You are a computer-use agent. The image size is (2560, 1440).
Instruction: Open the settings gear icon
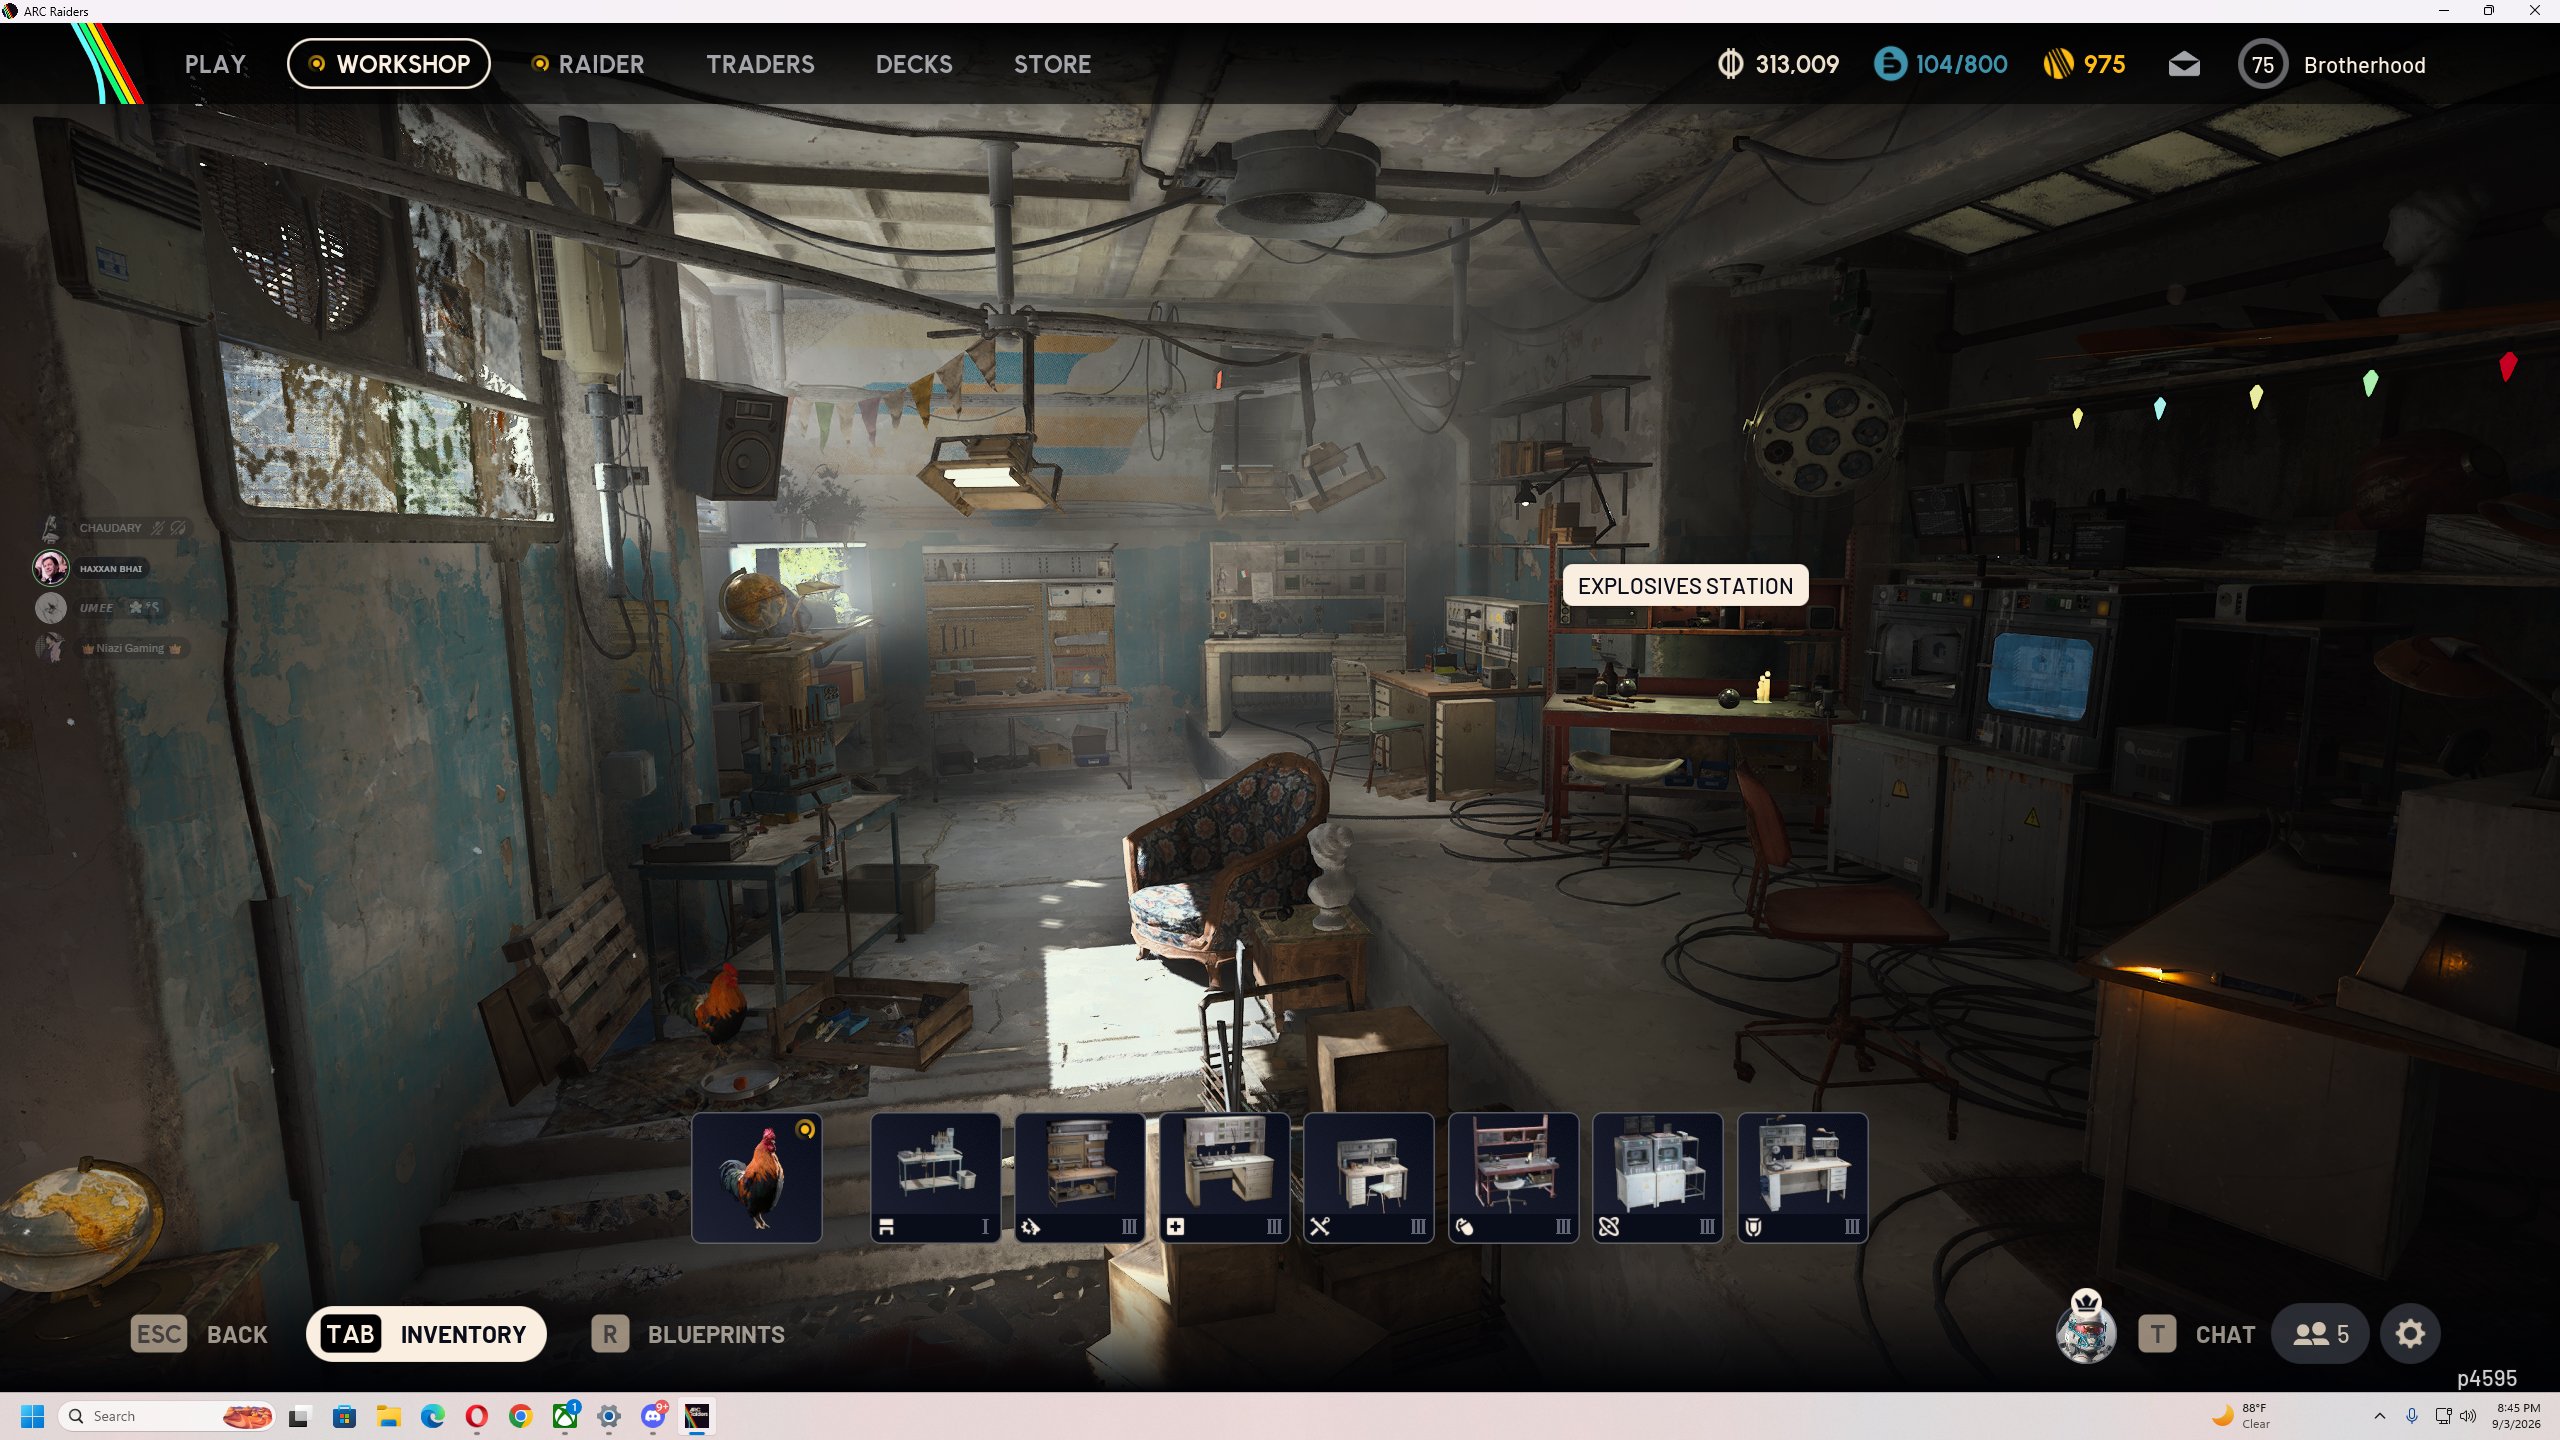pyautogui.click(x=2410, y=1334)
